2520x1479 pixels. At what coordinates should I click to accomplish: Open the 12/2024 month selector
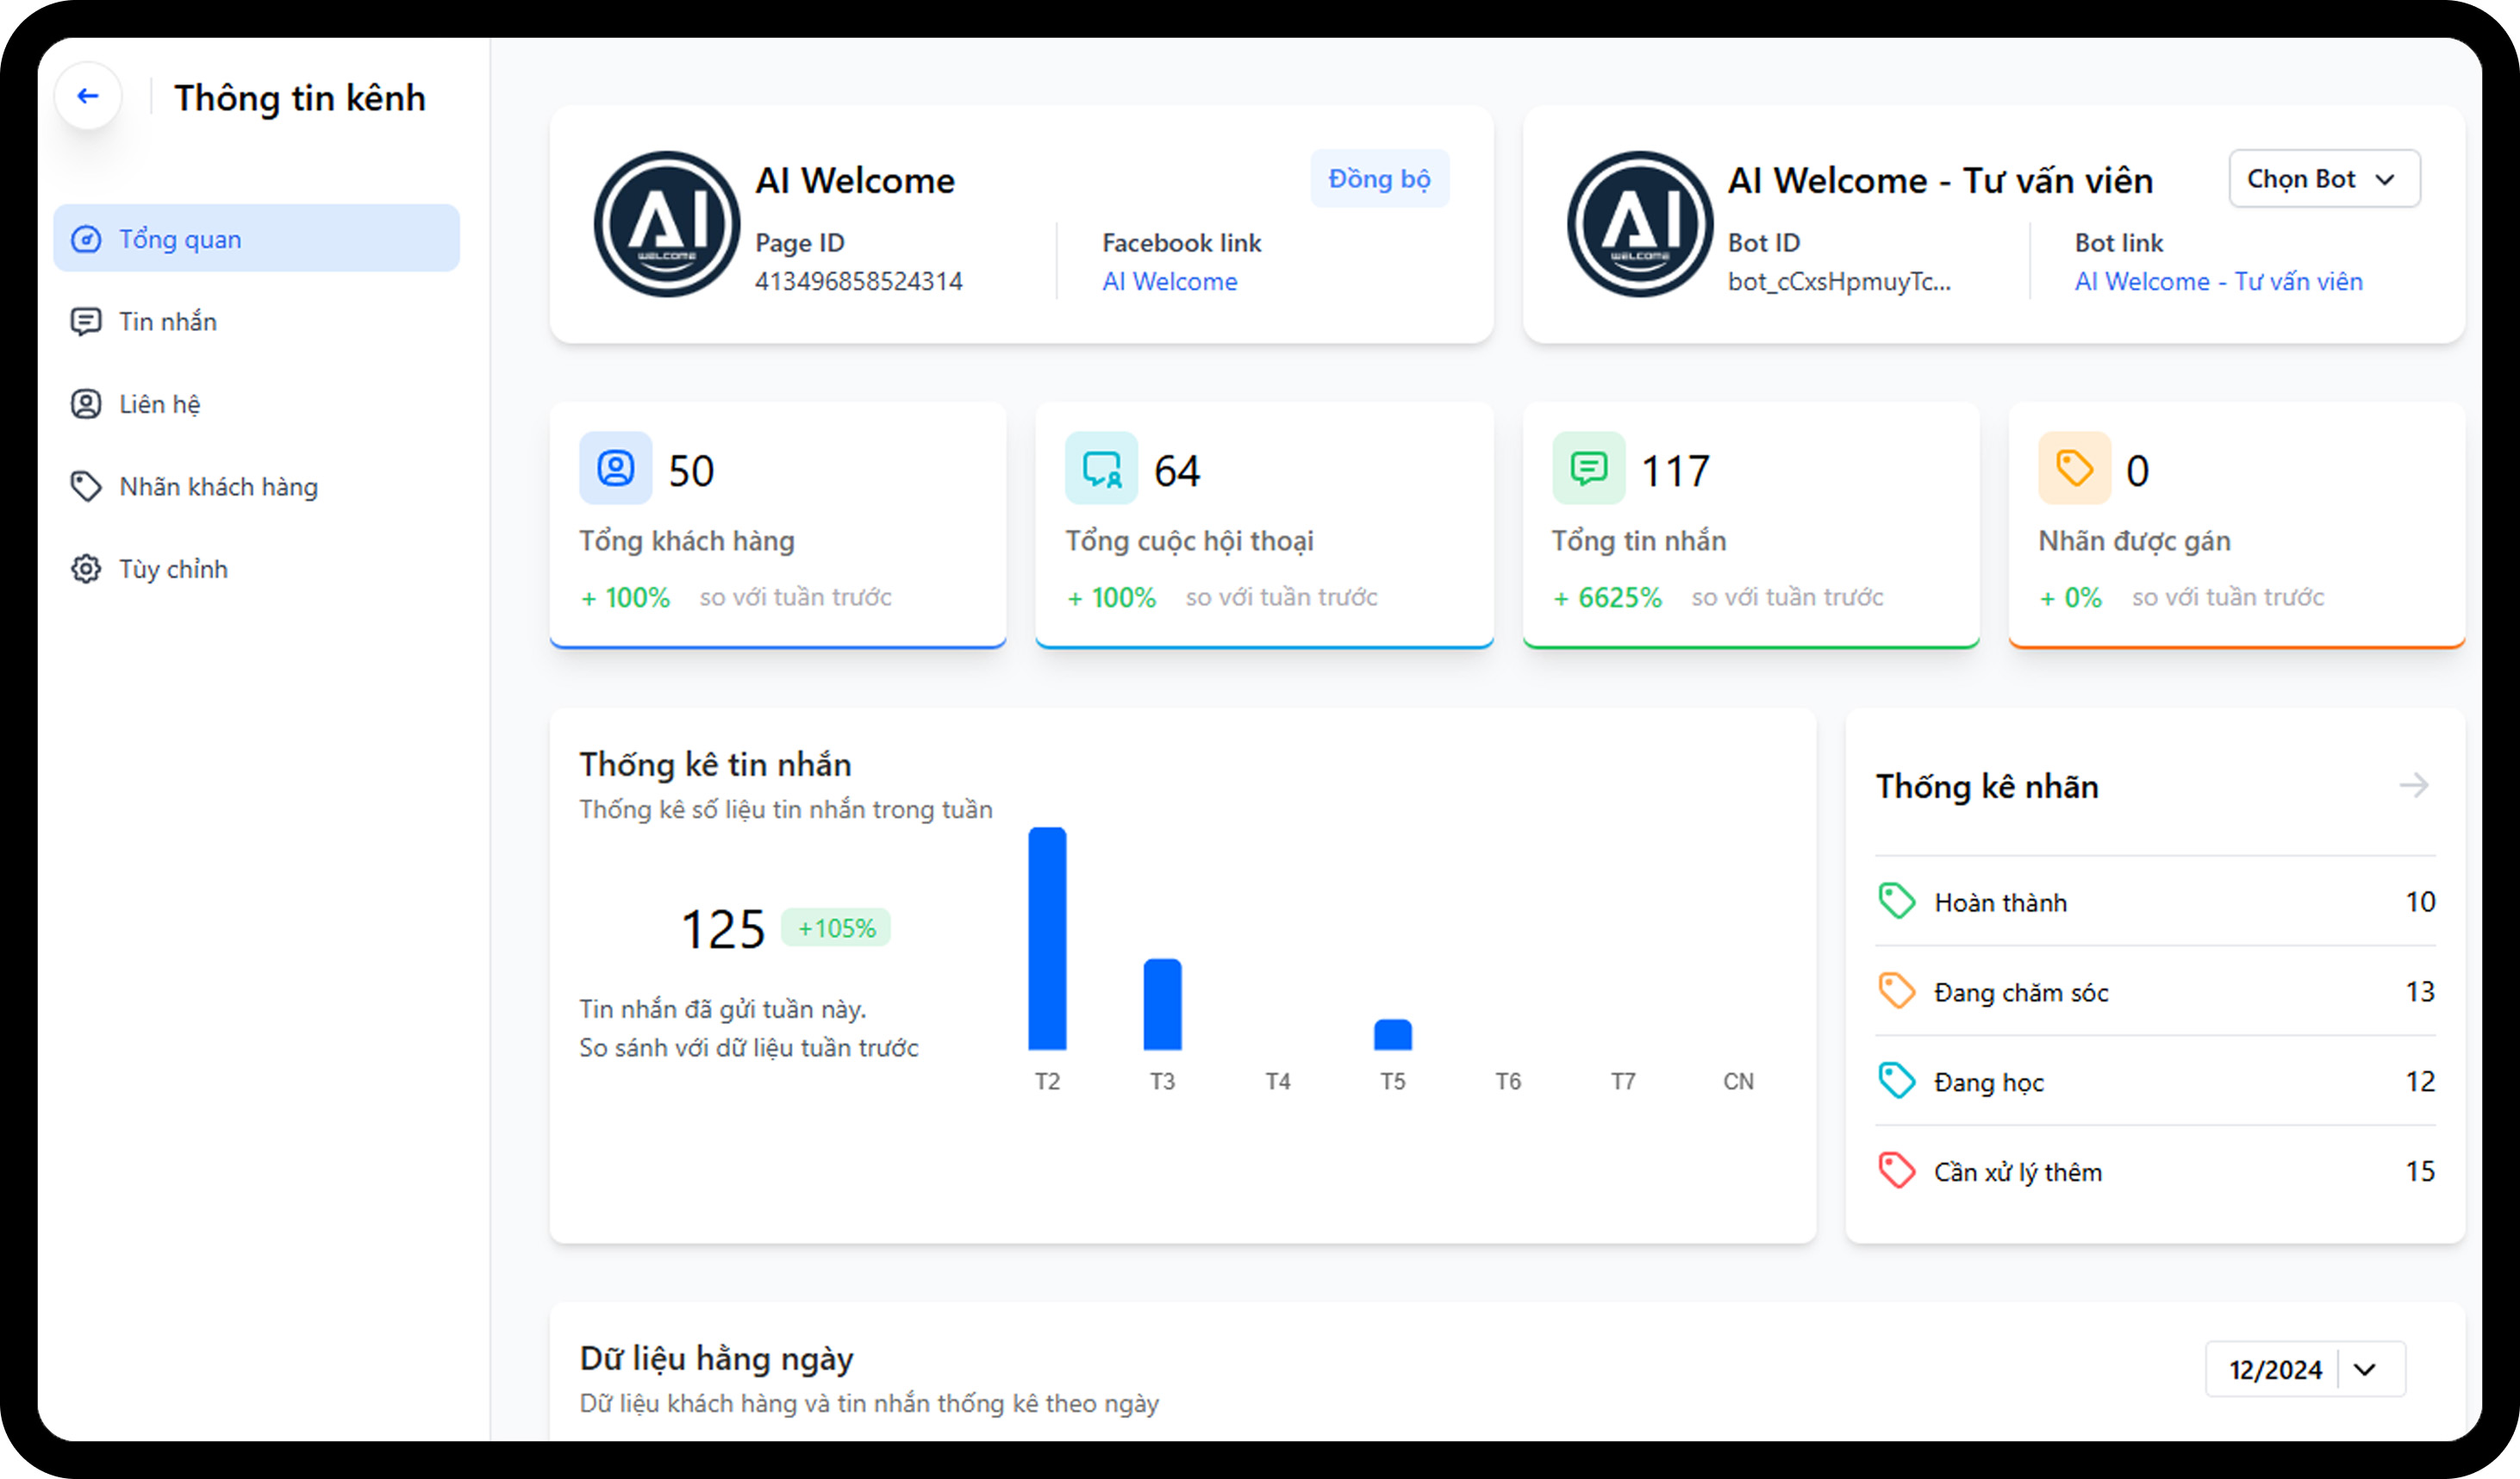pyautogui.click(x=2304, y=1369)
